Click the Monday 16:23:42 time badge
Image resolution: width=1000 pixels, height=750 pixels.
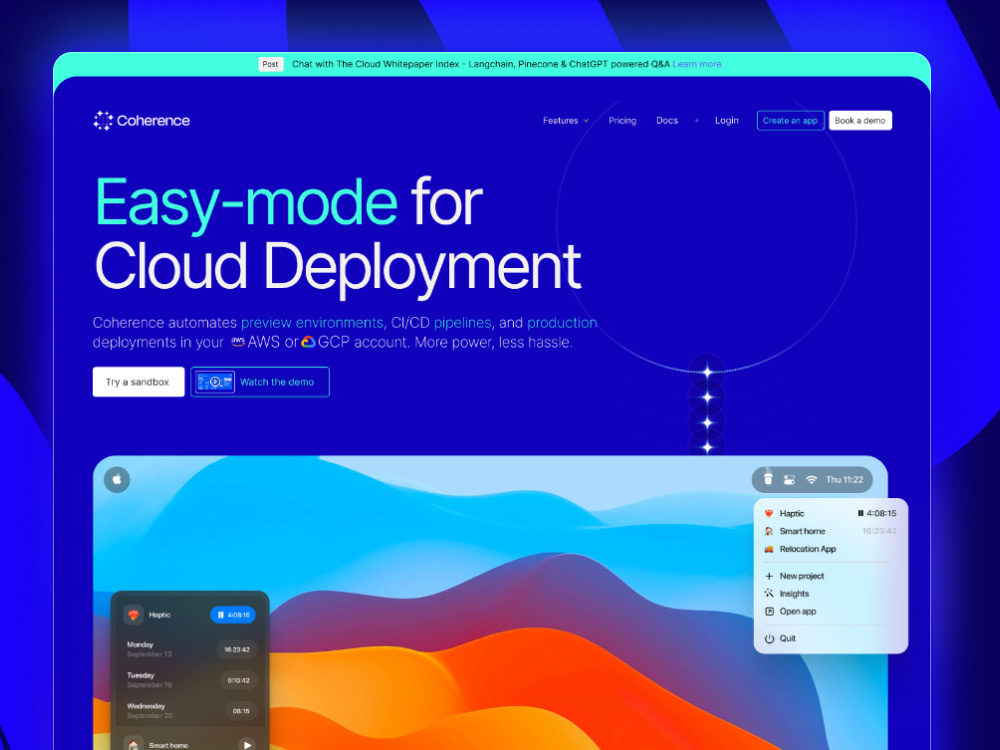237,650
